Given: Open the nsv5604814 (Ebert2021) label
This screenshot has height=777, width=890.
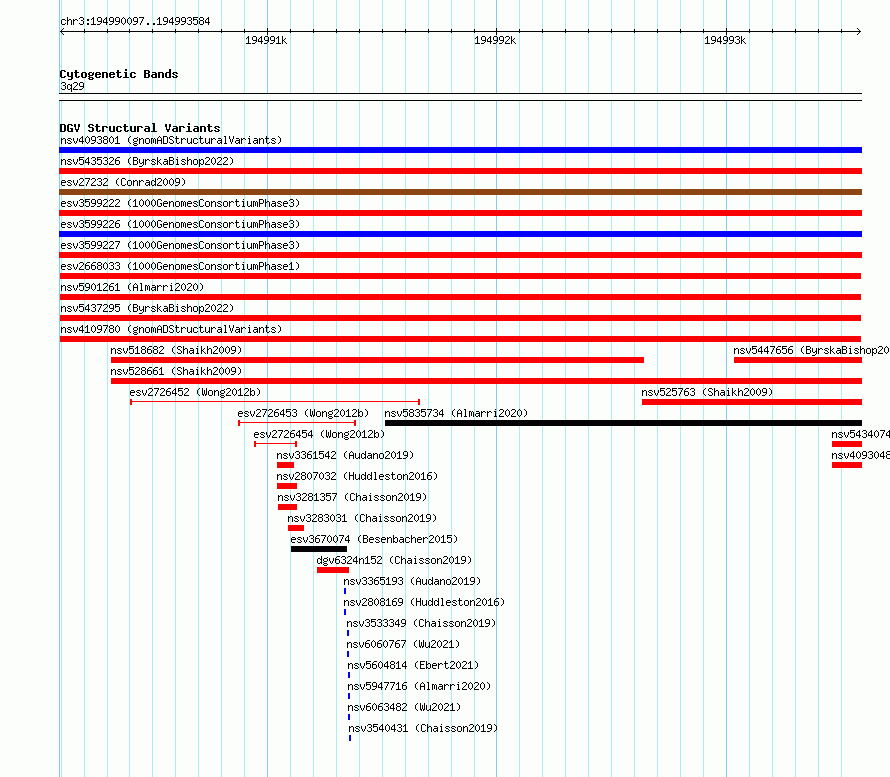Looking at the screenshot, I should (413, 665).
